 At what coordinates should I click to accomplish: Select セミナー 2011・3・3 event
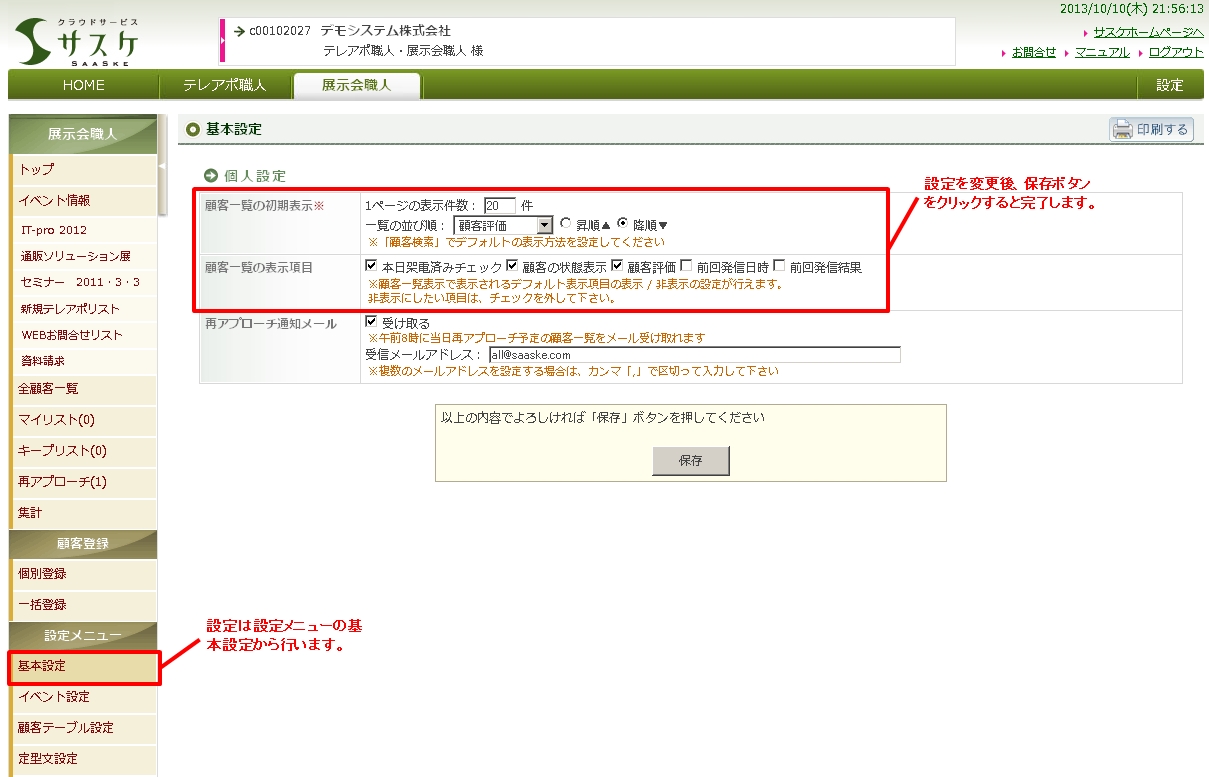[84, 282]
